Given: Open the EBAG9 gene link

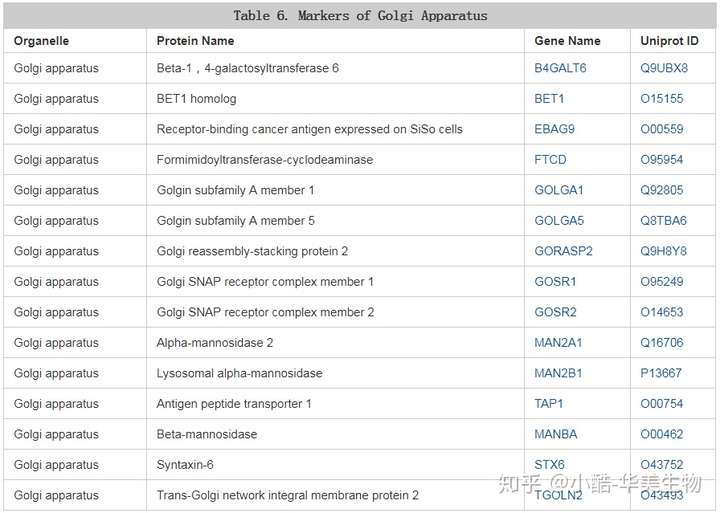Looking at the screenshot, I should pos(553,129).
